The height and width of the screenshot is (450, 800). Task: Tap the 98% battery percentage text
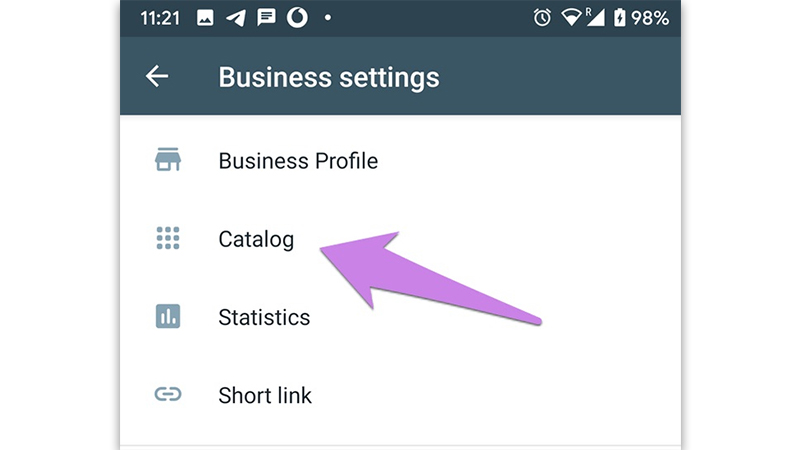(649, 18)
